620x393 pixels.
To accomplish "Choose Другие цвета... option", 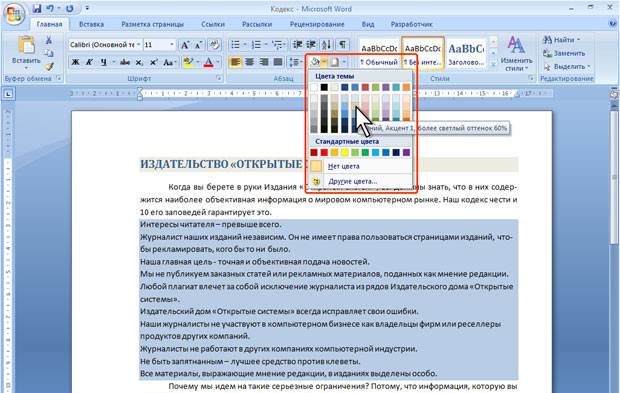I will tap(360, 181).
